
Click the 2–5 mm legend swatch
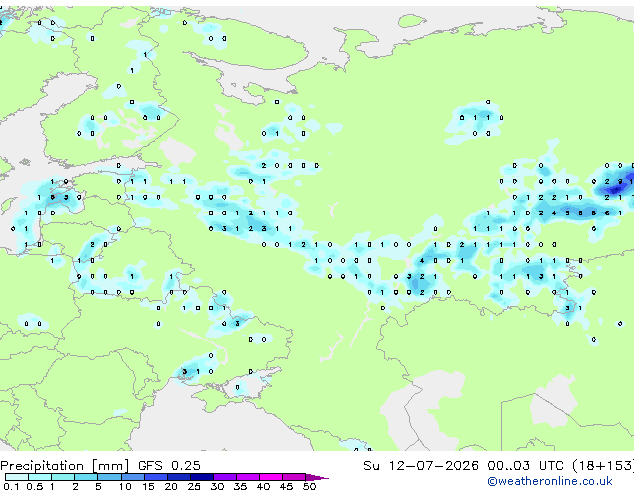coord(86,477)
